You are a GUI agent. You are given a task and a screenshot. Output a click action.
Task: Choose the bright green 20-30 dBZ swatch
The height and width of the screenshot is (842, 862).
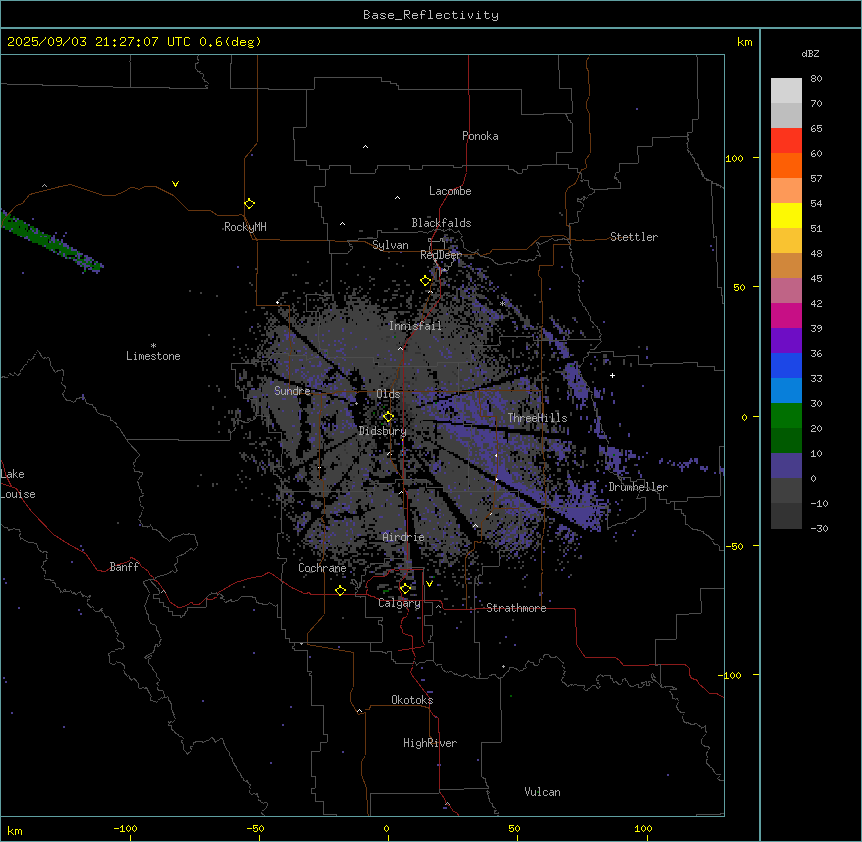[786, 416]
